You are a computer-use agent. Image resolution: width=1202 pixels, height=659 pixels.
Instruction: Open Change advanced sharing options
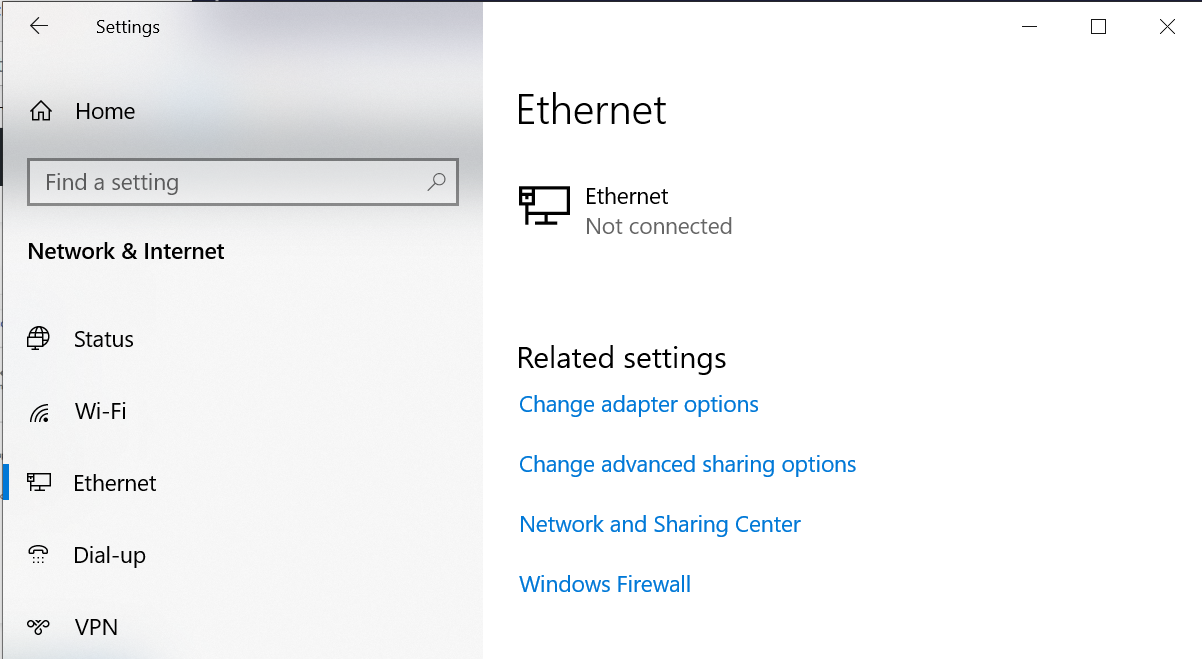point(687,464)
